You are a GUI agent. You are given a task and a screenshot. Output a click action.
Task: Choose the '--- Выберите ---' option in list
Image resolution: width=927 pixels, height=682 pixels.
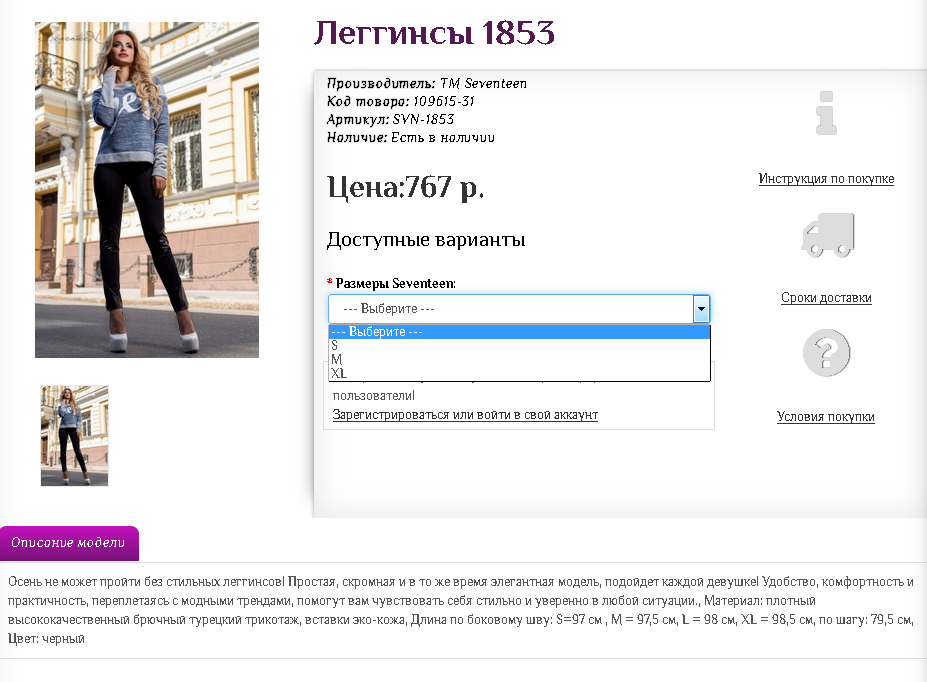click(519, 332)
